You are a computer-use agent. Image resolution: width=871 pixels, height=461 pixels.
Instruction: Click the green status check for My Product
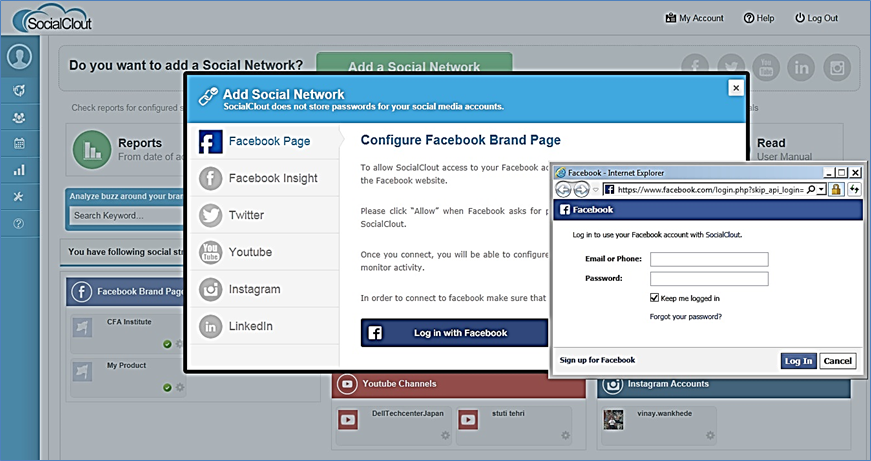point(167,388)
